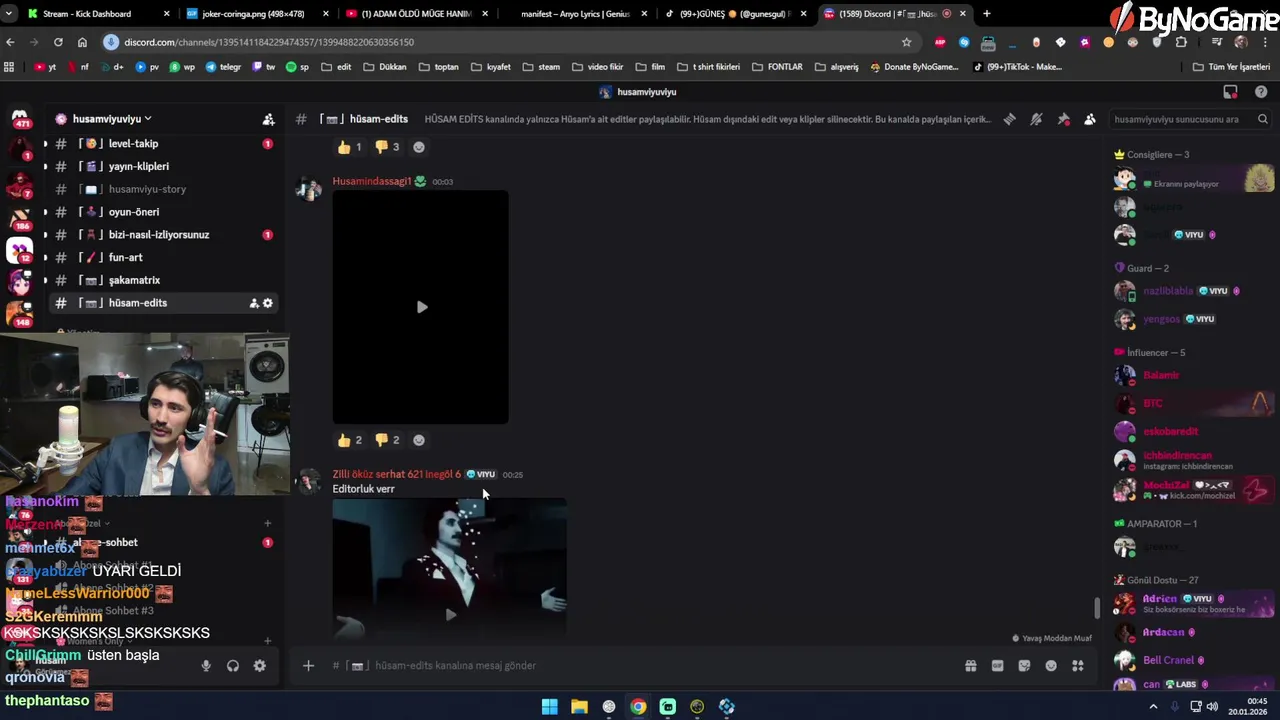Viewport: 1280px width, 720px height.
Task: Expand the level-takip channel threads arrow
Action: [x=45, y=144]
